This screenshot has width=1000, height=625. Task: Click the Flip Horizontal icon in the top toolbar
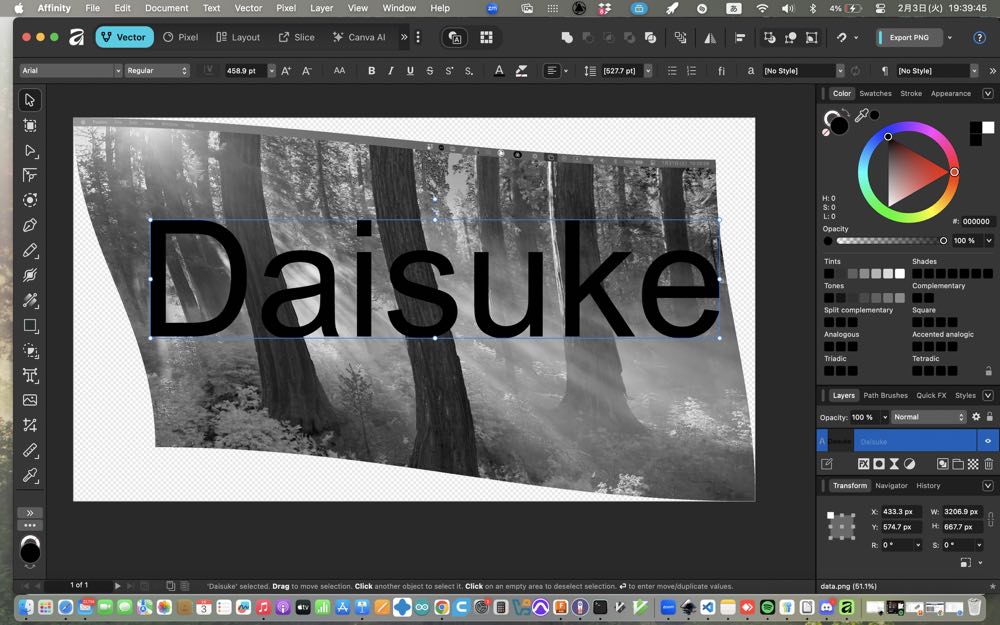tap(710, 38)
